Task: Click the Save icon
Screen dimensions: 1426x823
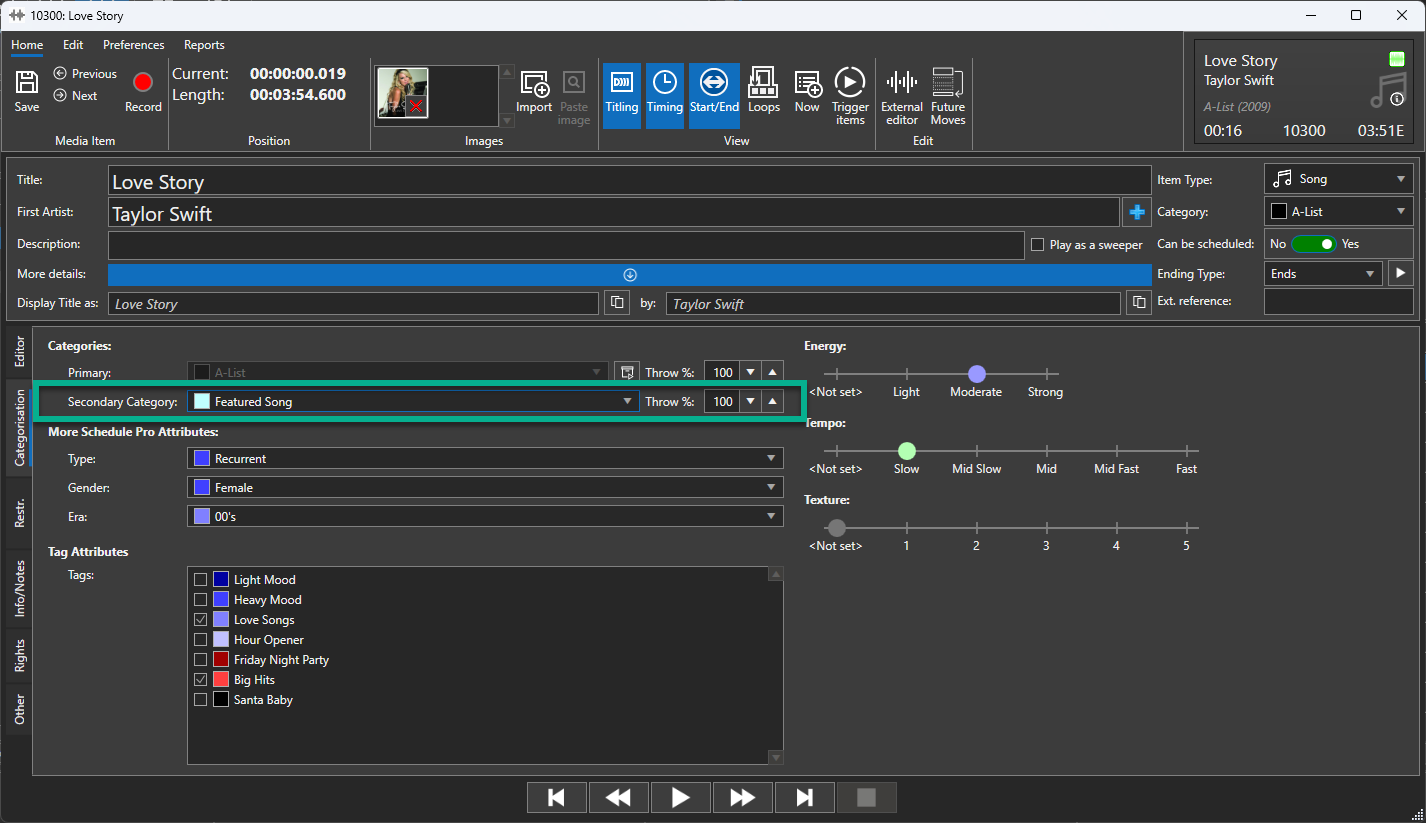Action: [27, 91]
